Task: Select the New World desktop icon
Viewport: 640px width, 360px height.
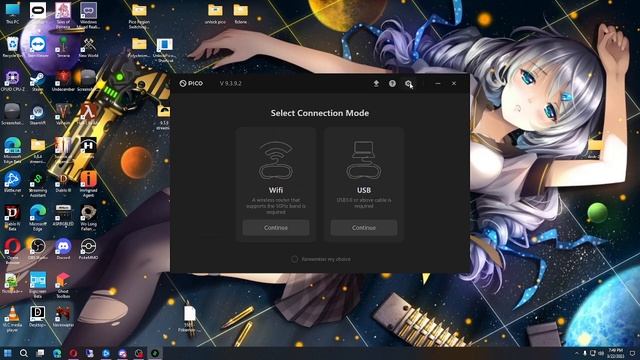Action: [88, 47]
